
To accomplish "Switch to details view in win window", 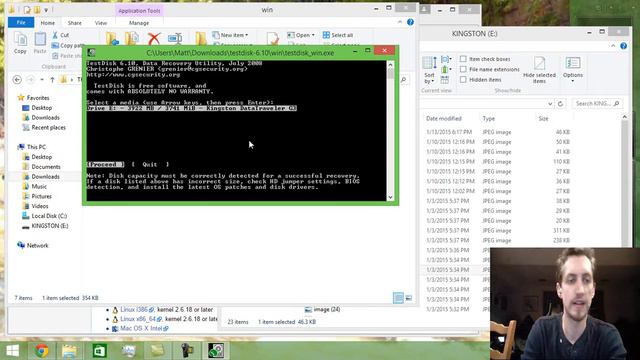I will tap(398, 298).
